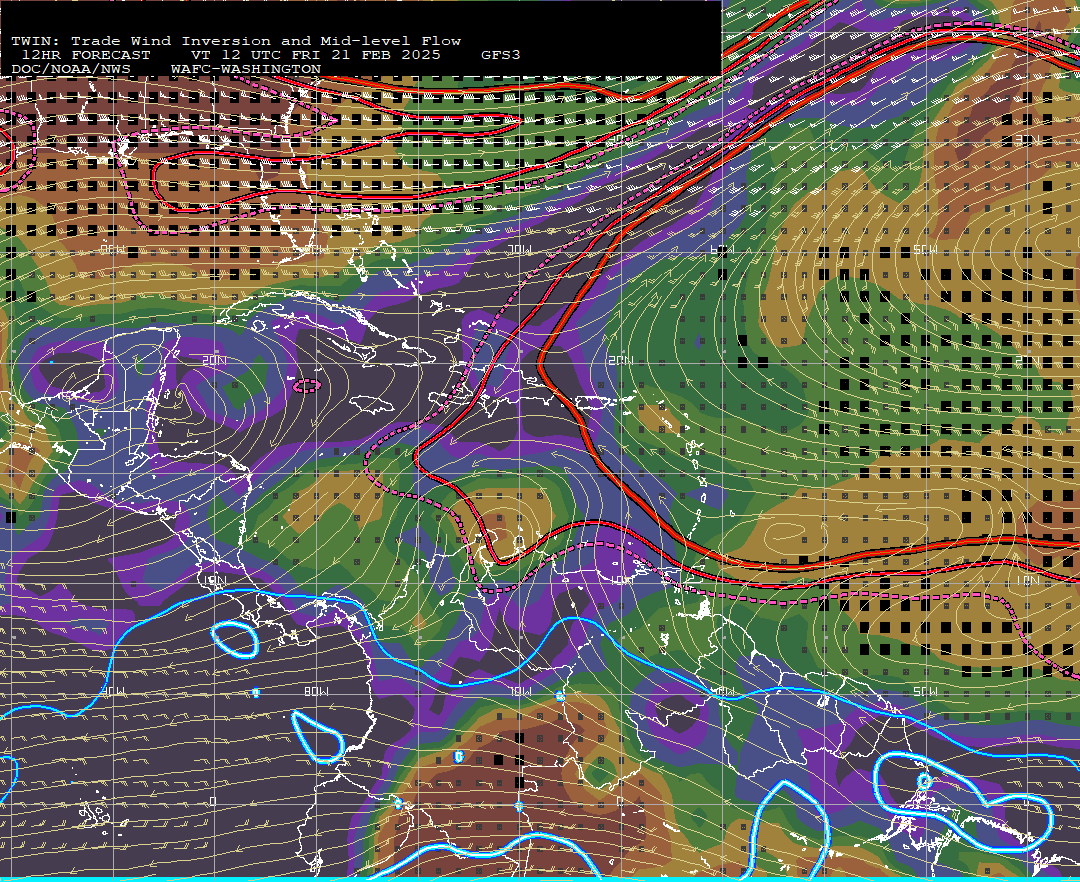Select the 'DOC/NOAA/NWS' source text
1080x882 pixels.
coord(71,69)
